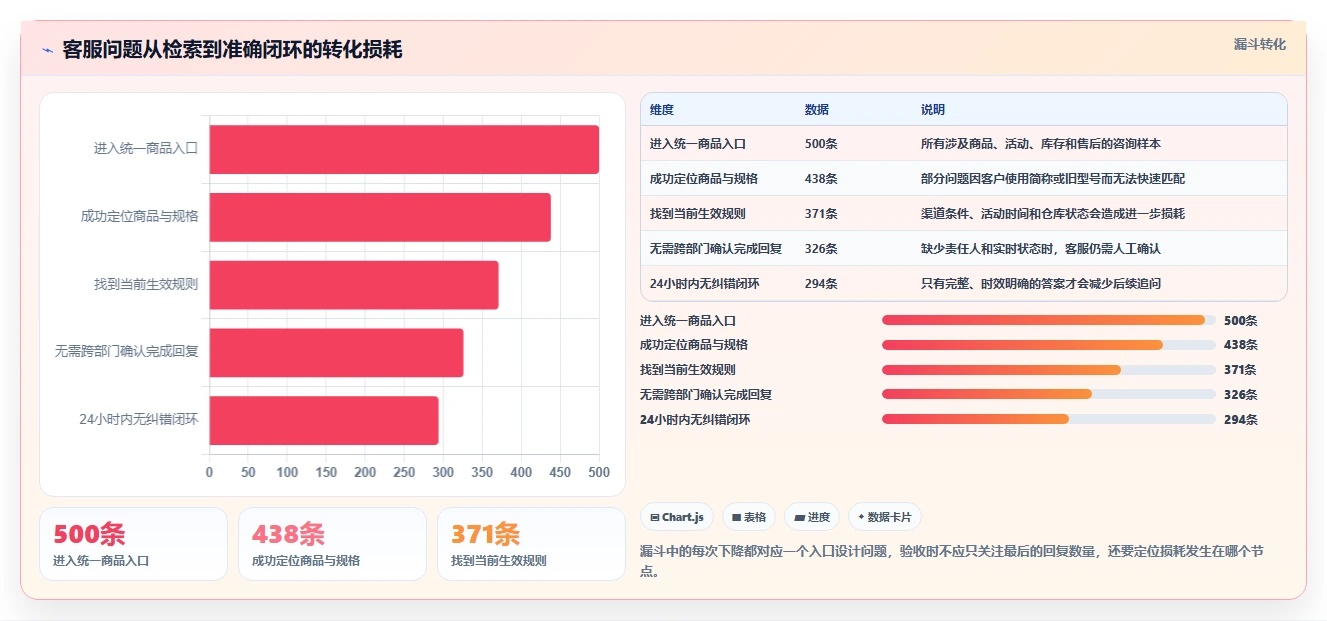
Task: Open the 438条 成功定位商品与规格 stat card
Action: (x=332, y=544)
